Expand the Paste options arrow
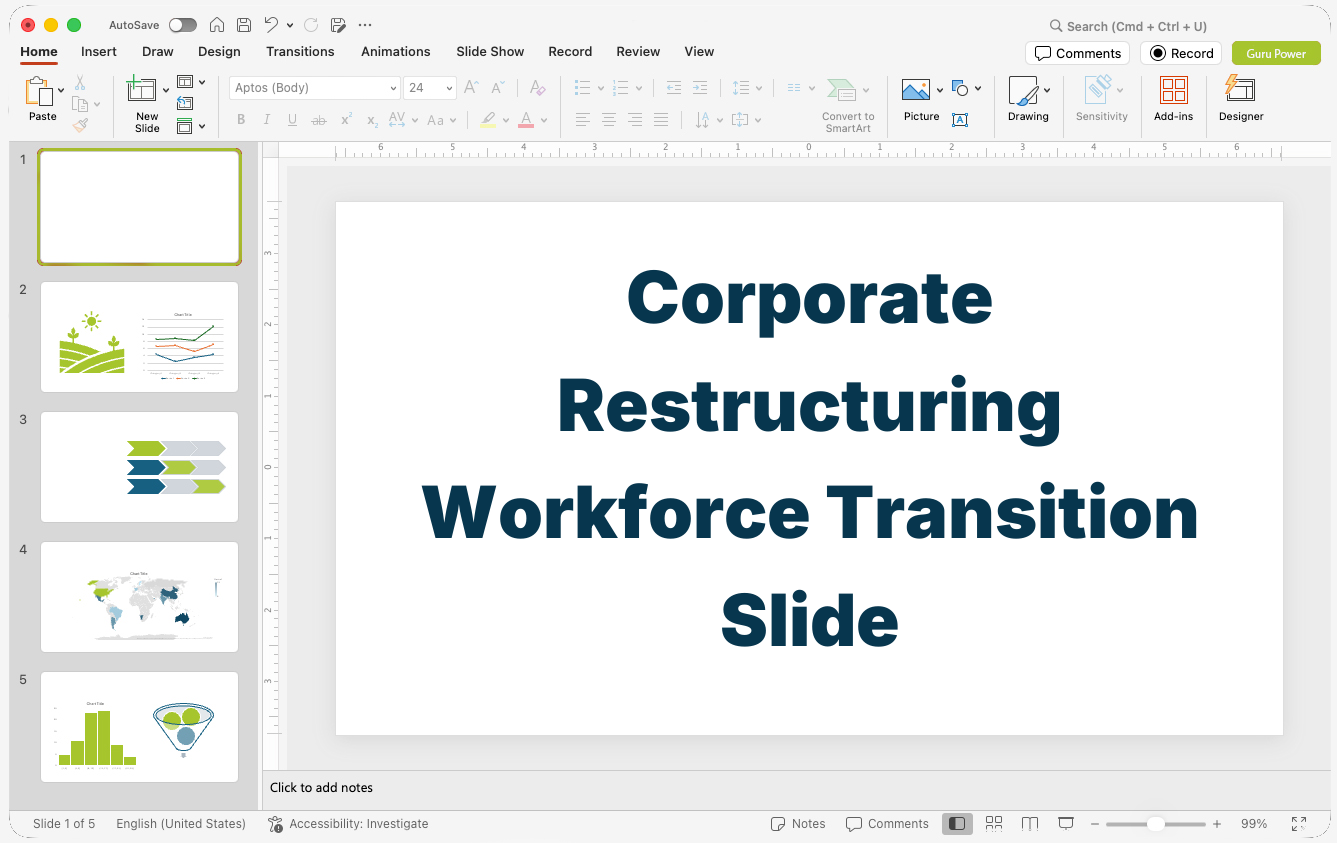The width and height of the screenshot is (1337, 843). pyautogui.click(x=61, y=90)
